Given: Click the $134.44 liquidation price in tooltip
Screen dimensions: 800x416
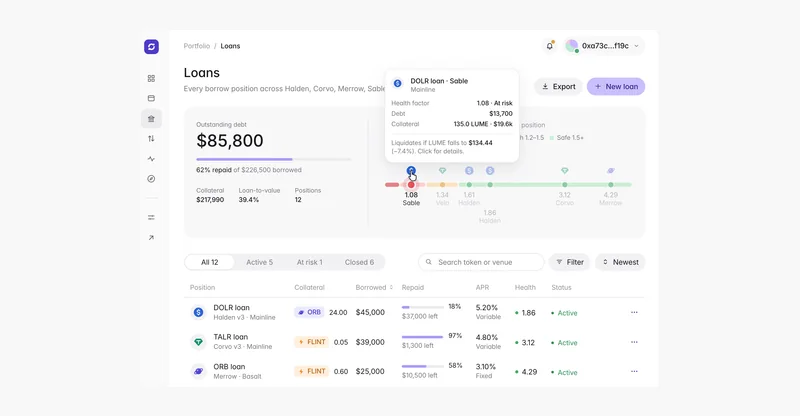Looking at the screenshot, I should pyautogui.click(x=480, y=143).
